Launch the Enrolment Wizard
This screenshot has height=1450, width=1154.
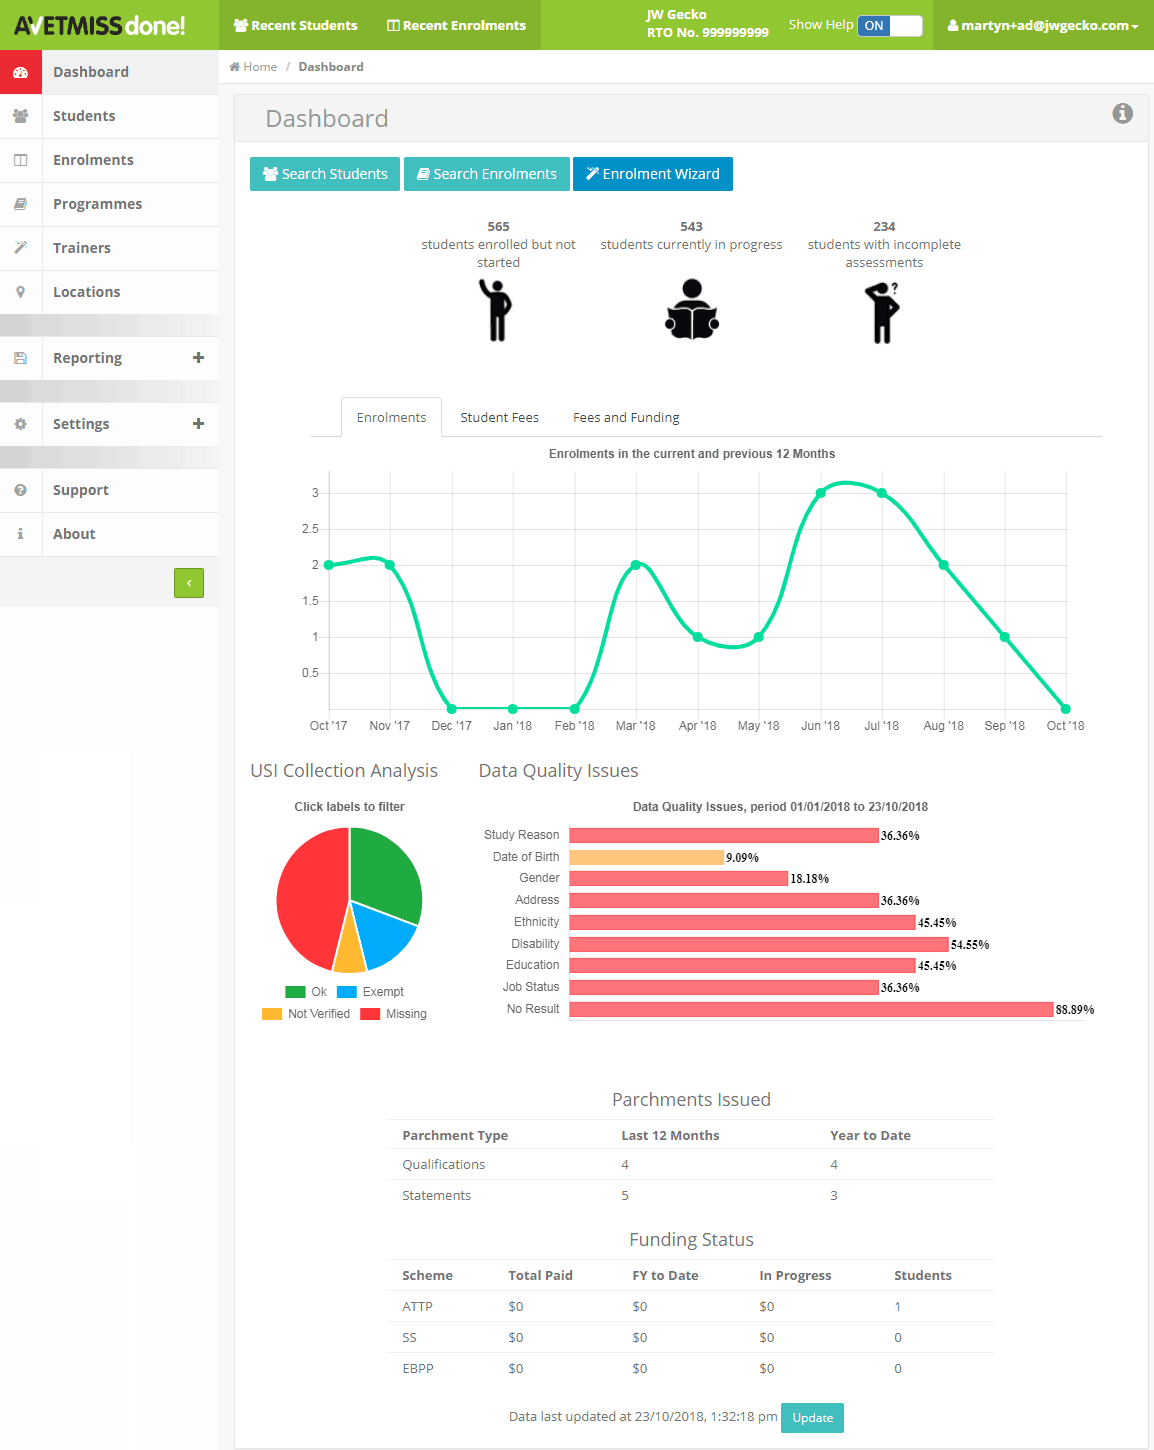pyautogui.click(x=652, y=174)
